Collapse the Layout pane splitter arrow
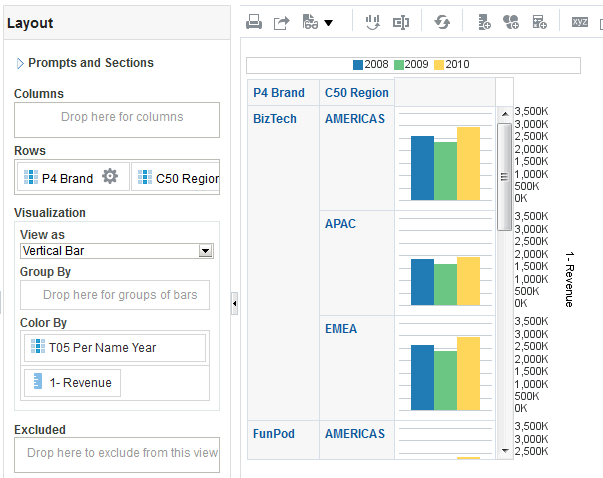The width and height of the screenshot is (603, 478). coord(234,303)
